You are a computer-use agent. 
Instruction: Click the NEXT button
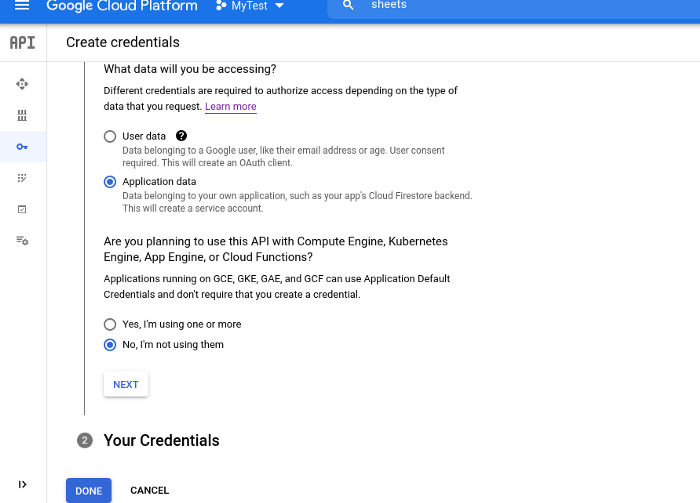(126, 385)
